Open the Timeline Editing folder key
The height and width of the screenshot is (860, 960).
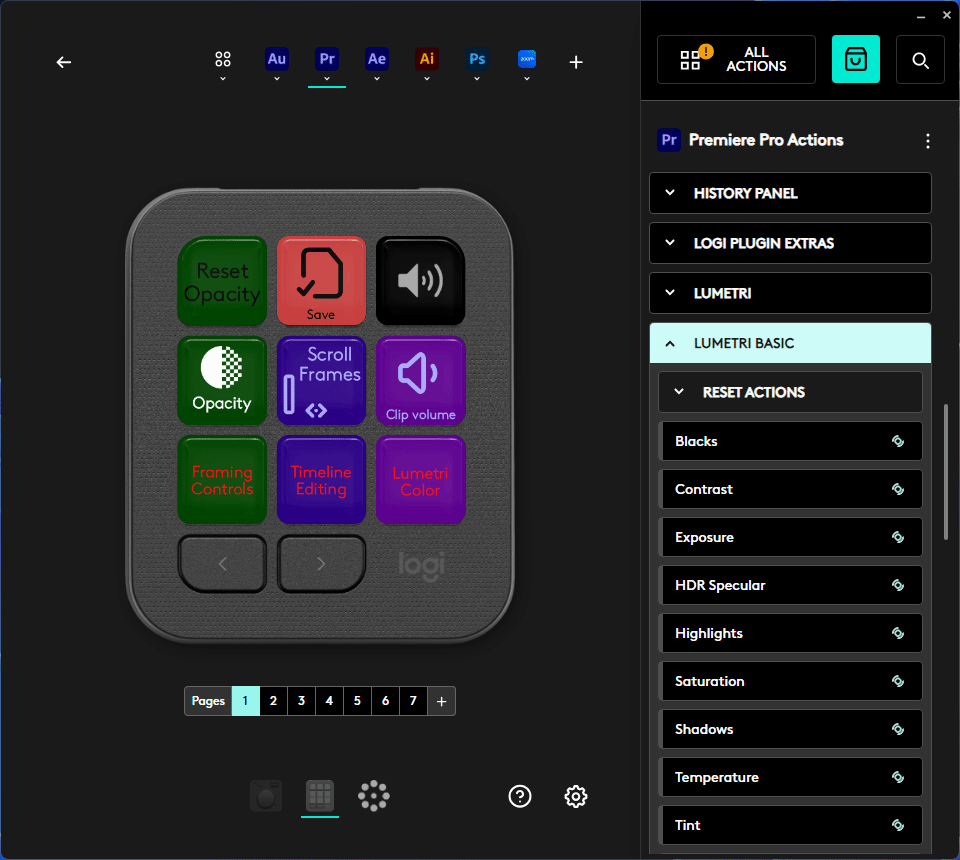pos(321,479)
